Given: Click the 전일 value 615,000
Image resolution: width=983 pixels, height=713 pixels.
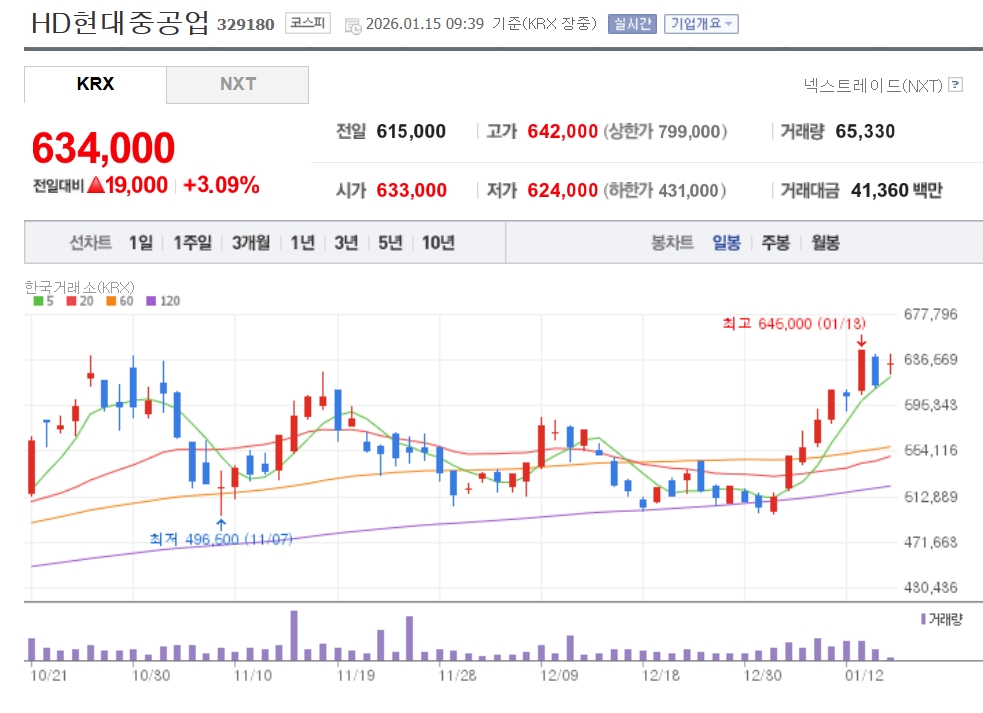Looking at the screenshot, I should [411, 131].
